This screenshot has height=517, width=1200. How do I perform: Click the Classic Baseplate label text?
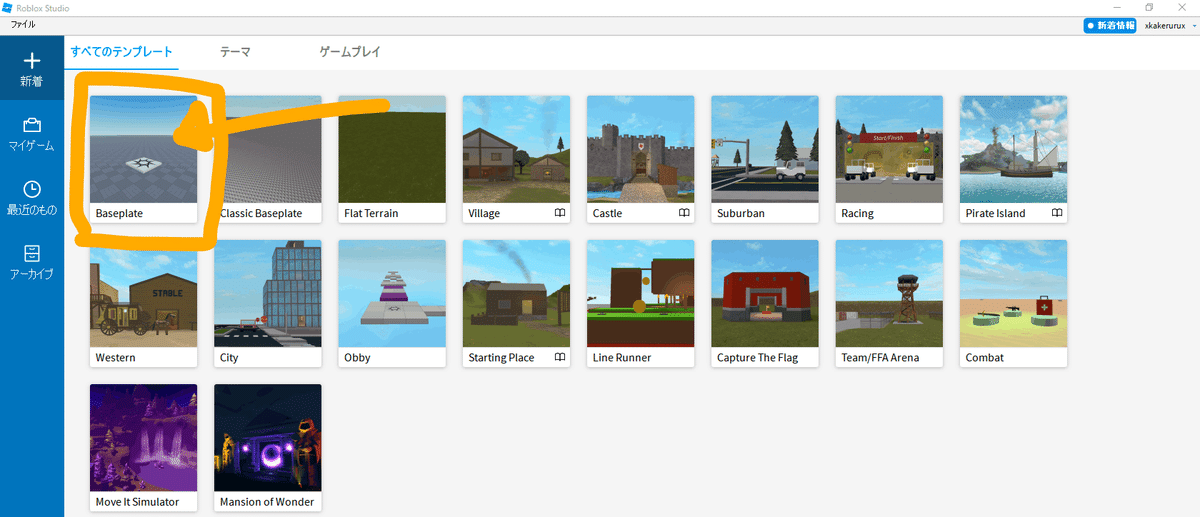coord(262,213)
